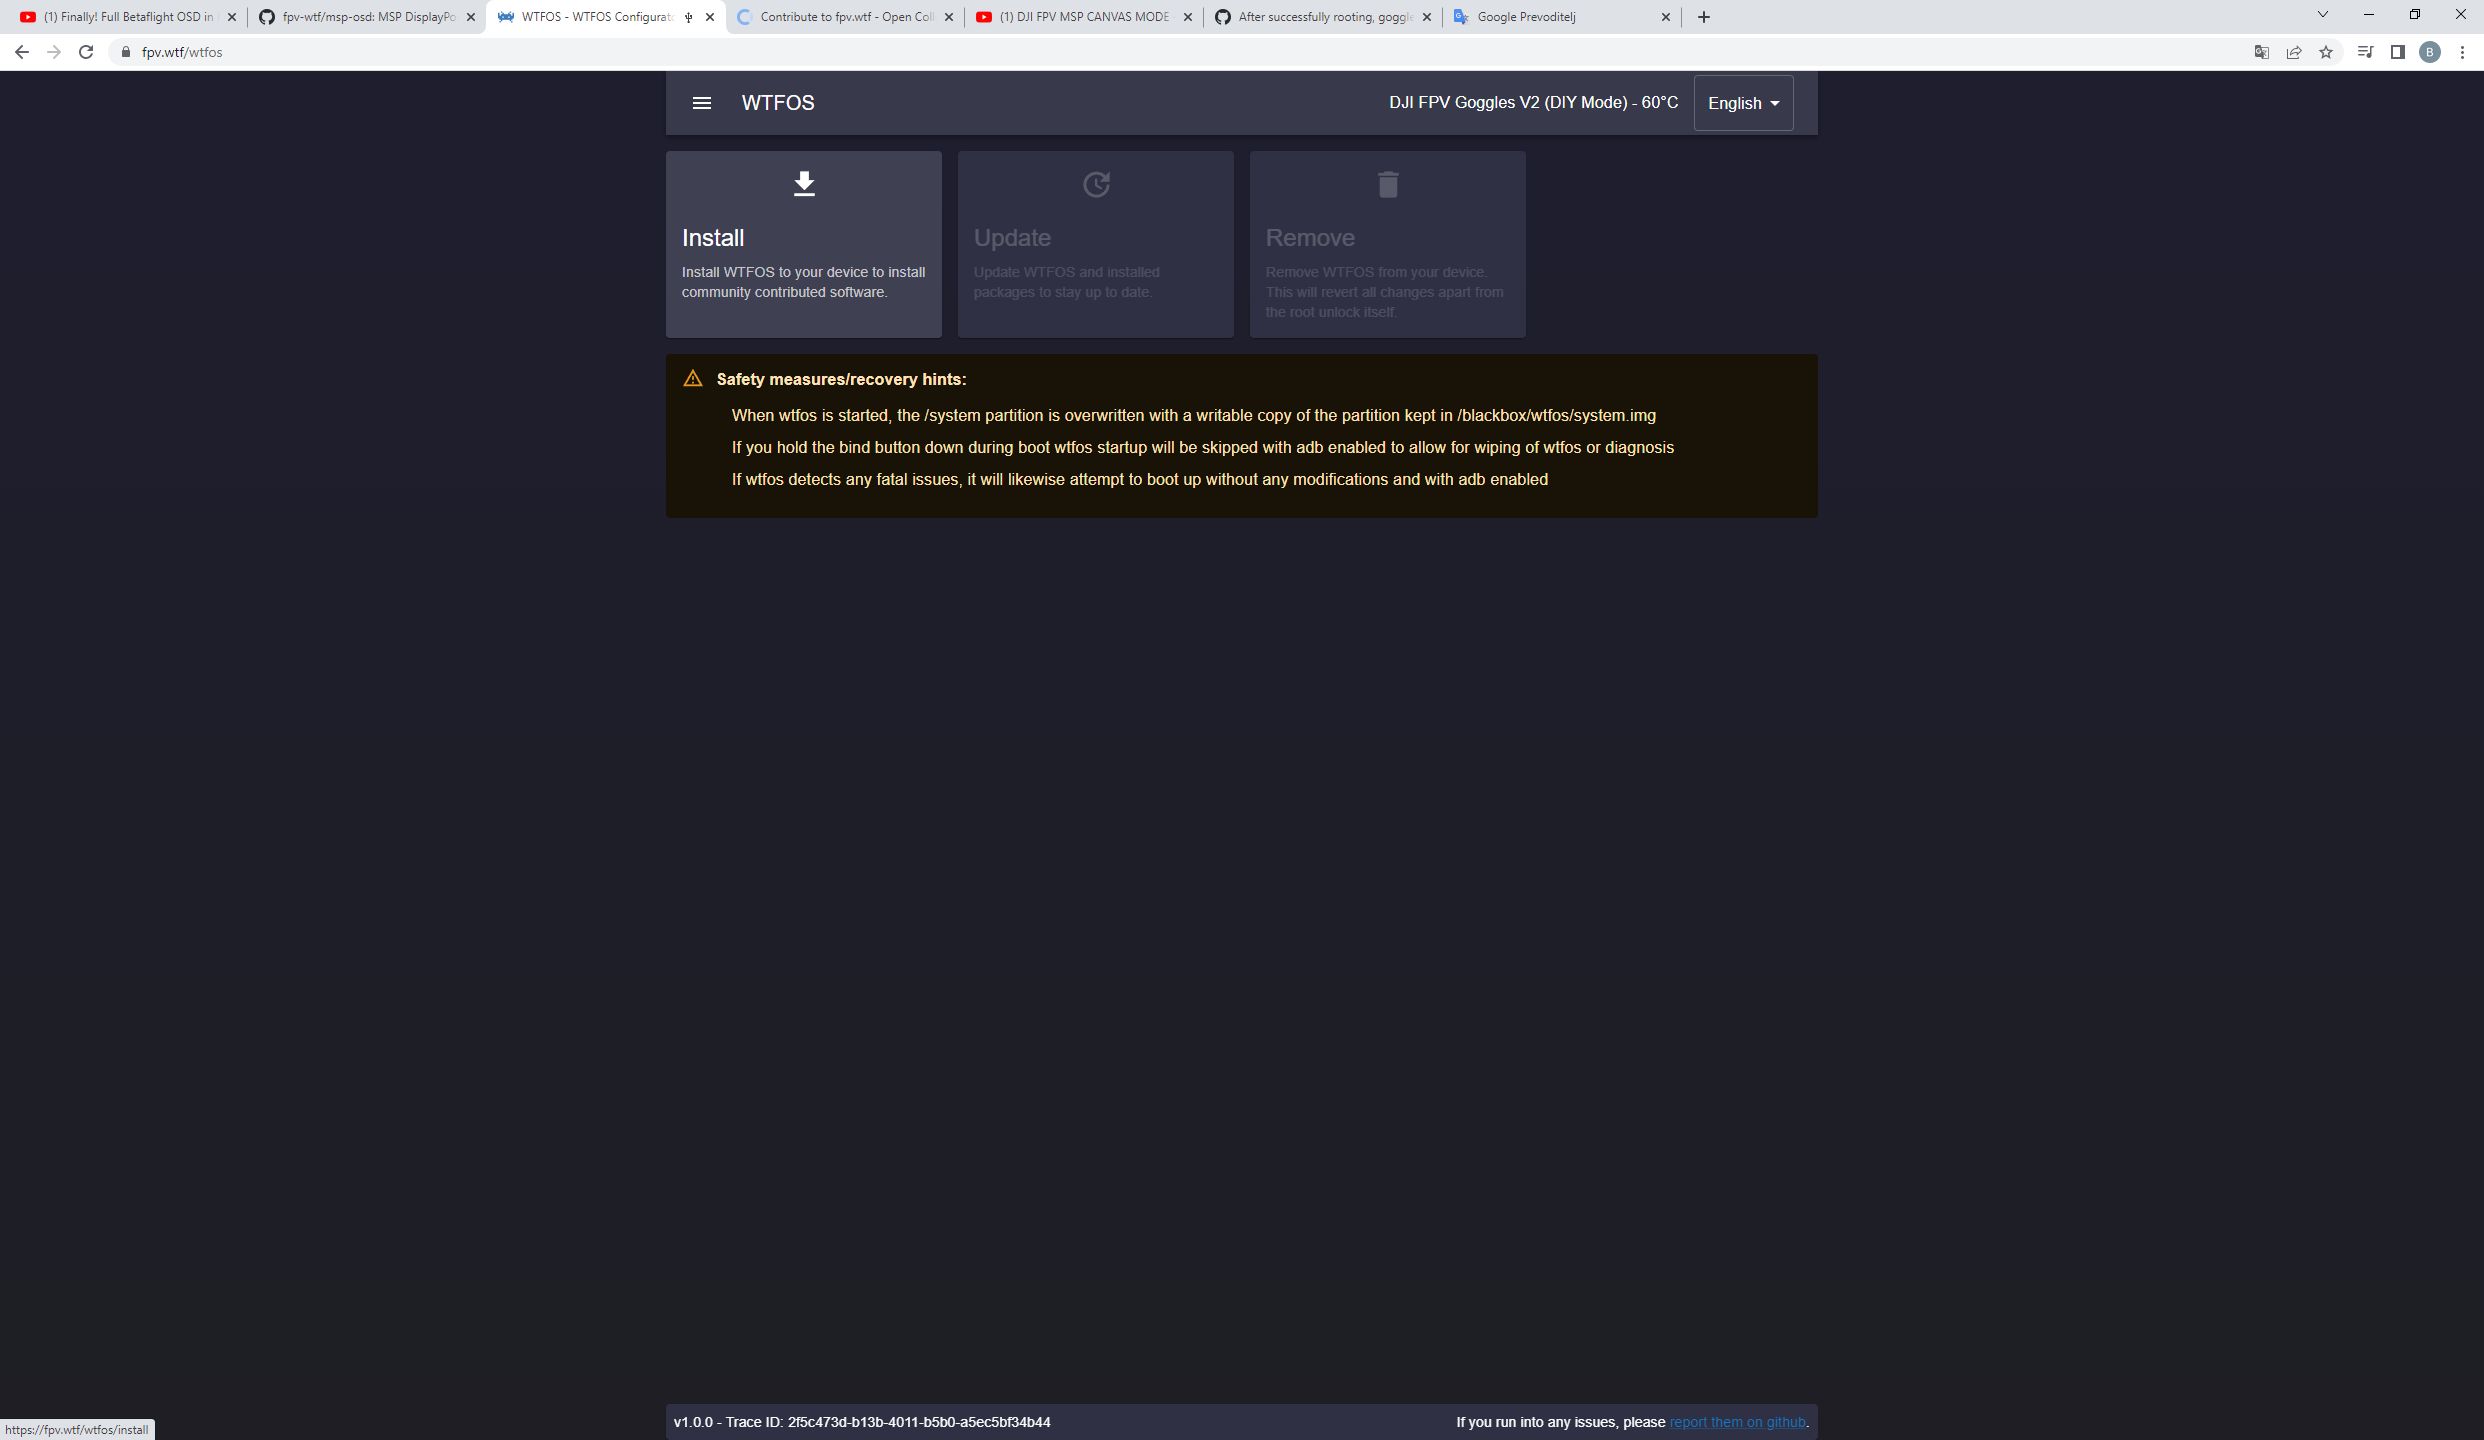Click the download icon on the Install card

803,183
